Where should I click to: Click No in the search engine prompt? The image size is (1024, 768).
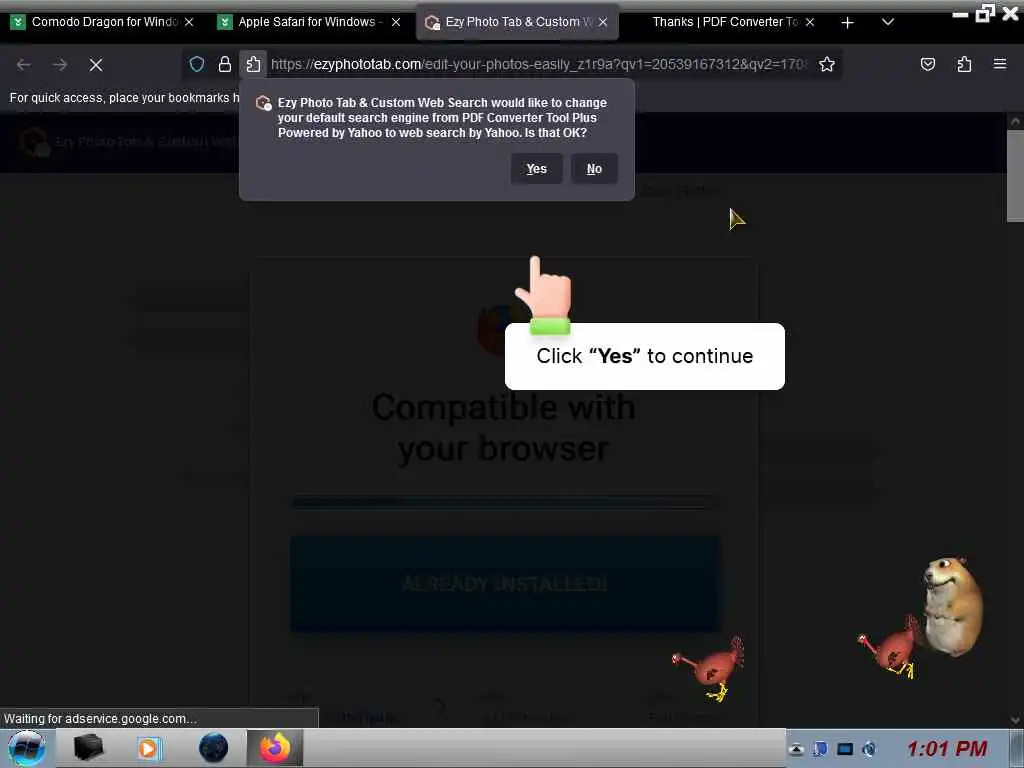(594, 169)
